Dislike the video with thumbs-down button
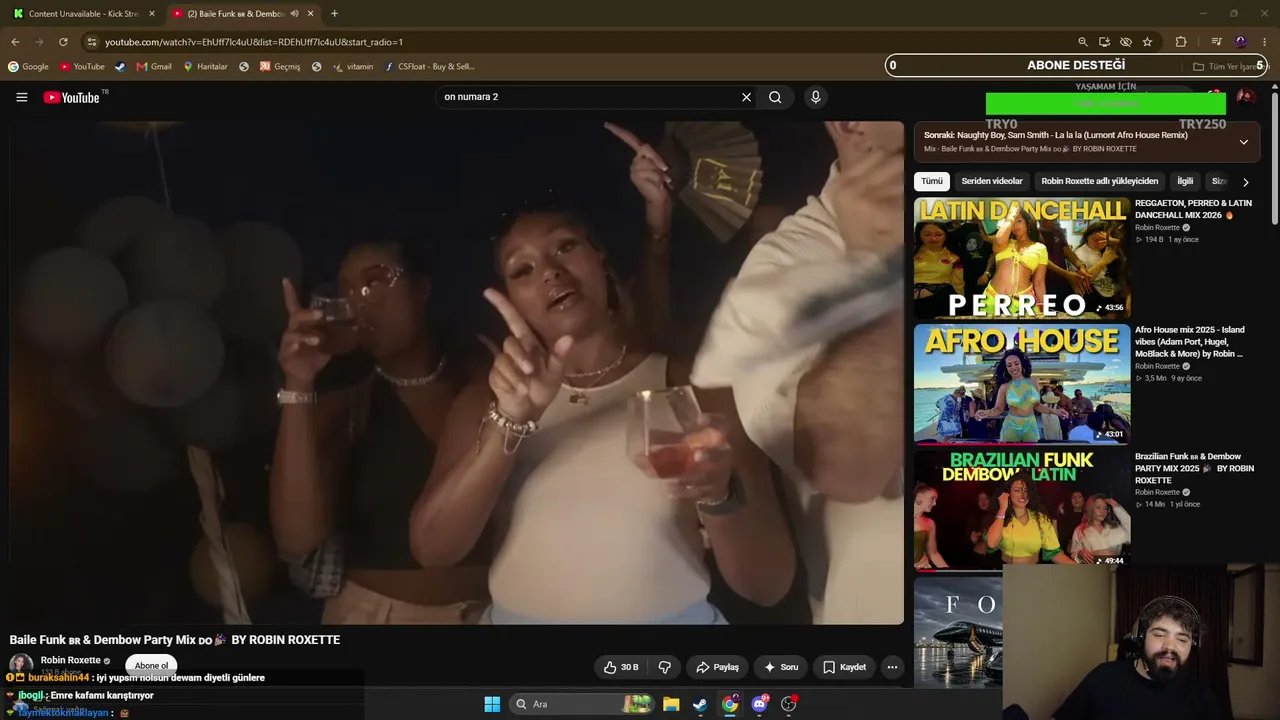The width and height of the screenshot is (1280, 720). (664, 667)
